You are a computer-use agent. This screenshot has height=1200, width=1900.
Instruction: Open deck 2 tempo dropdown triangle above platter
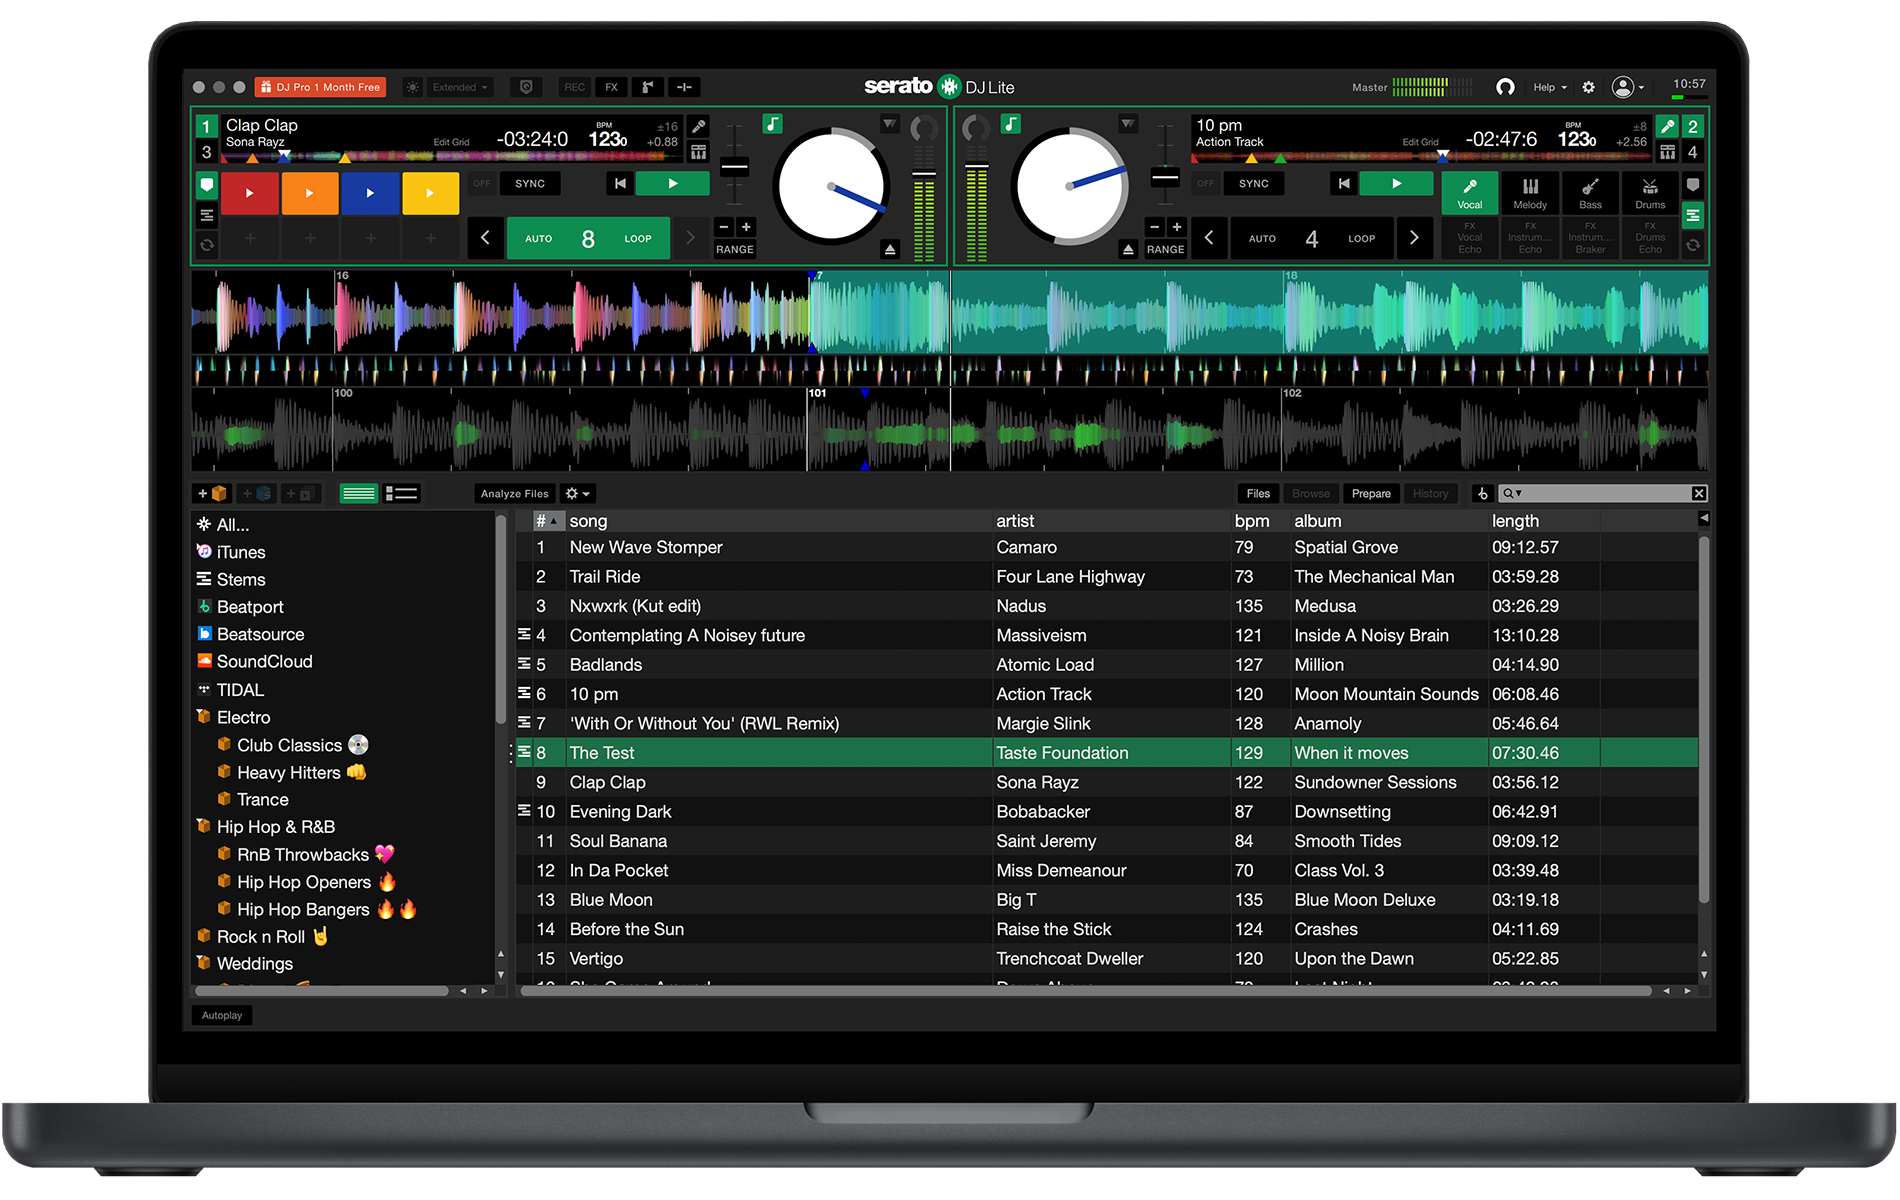(x=1128, y=124)
